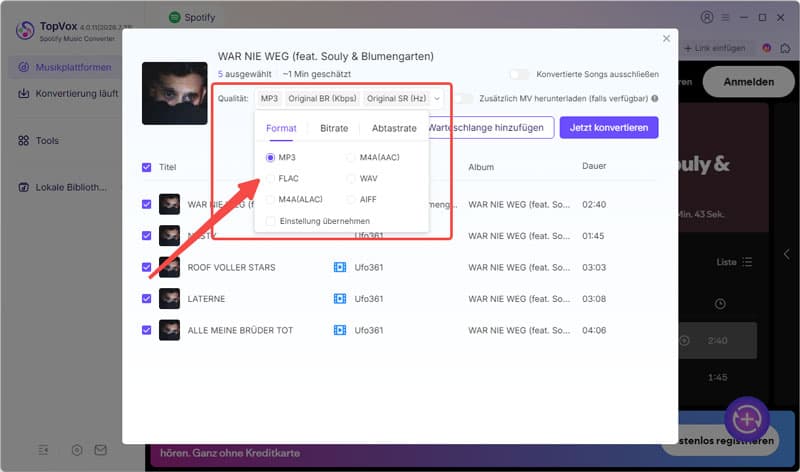The image size is (800, 472).
Task: Select the MP3 format radio button
Action: (270, 158)
